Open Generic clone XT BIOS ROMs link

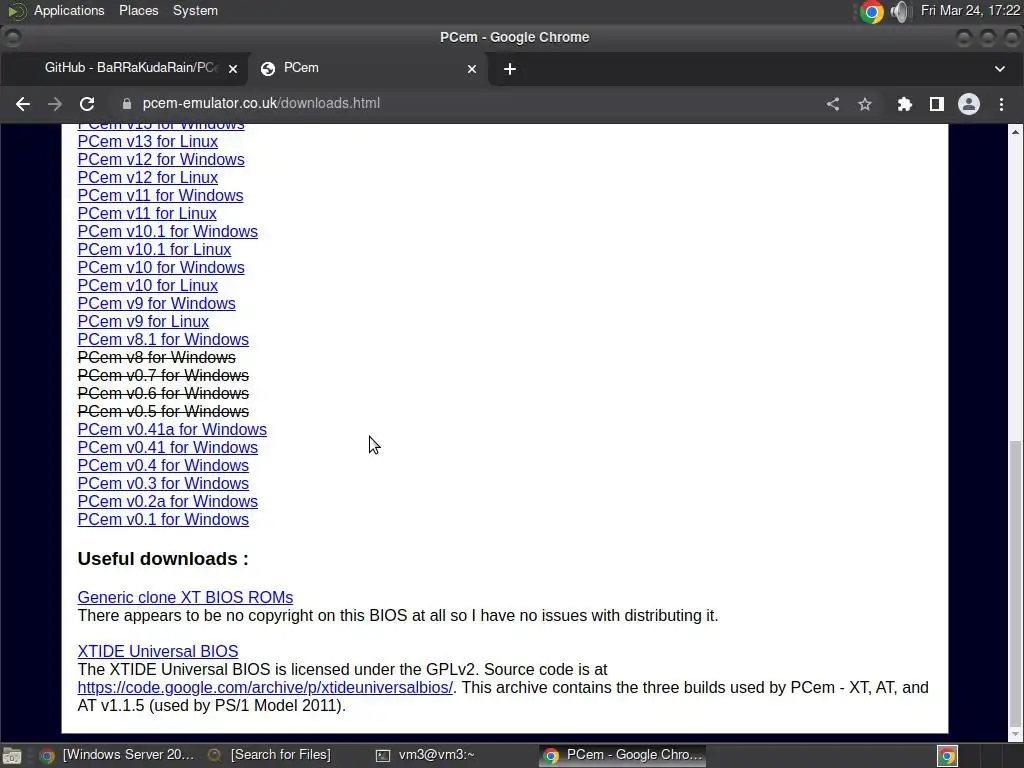coord(185,598)
